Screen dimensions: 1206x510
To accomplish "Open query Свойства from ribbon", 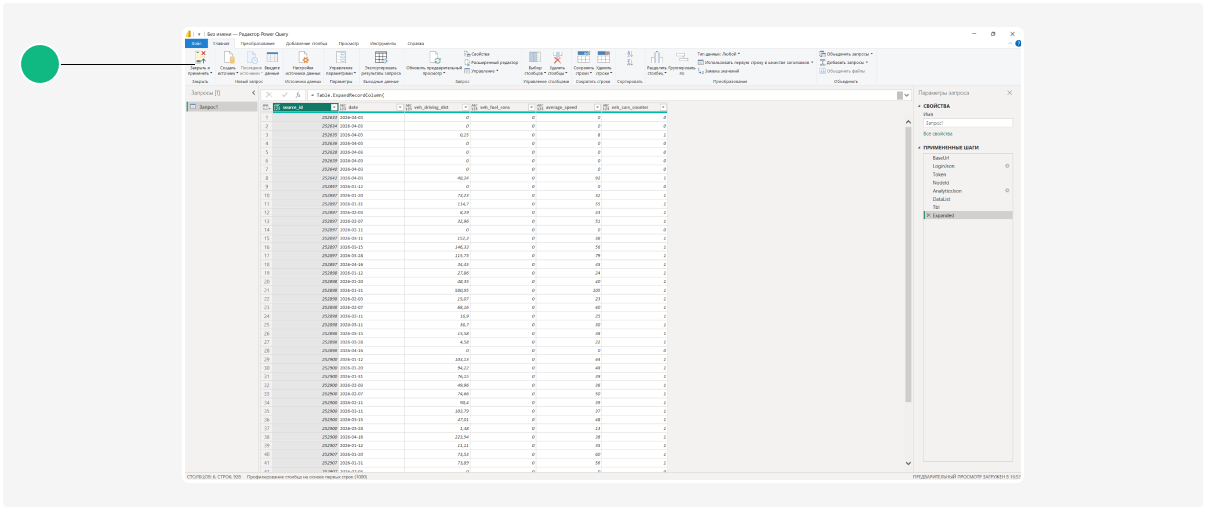I will click(477, 54).
